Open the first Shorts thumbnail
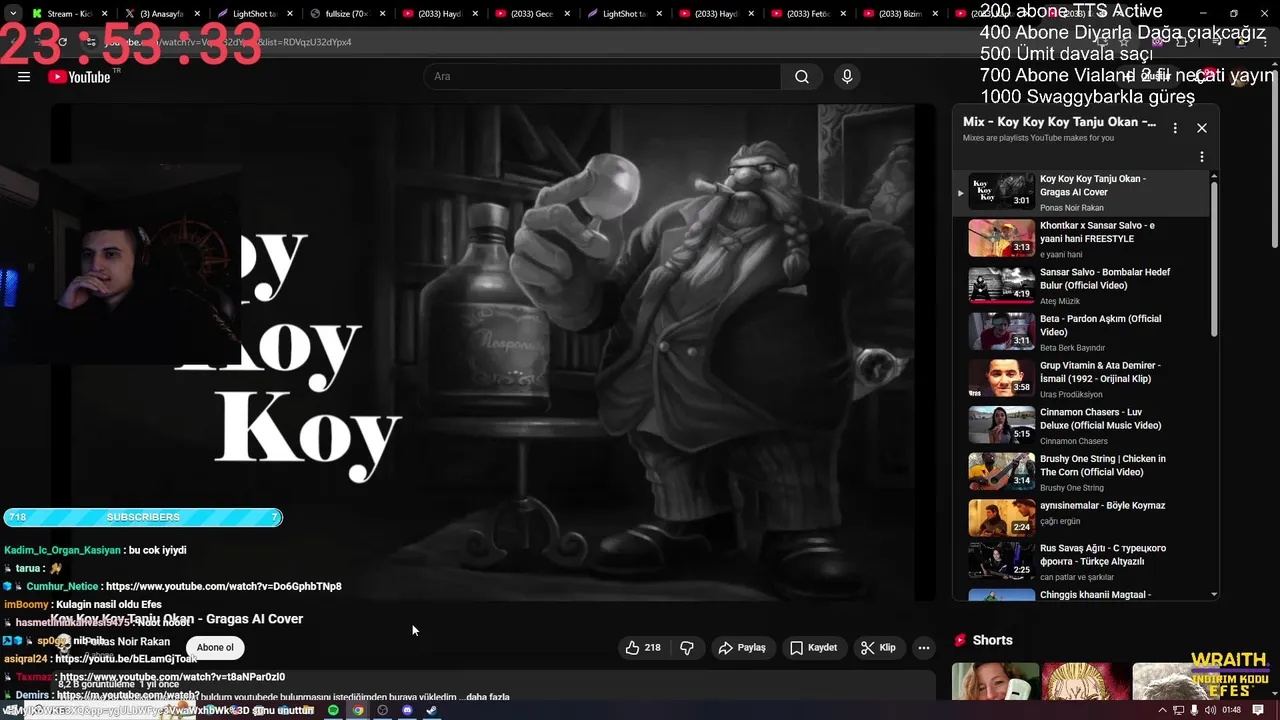 tap(995, 681)
